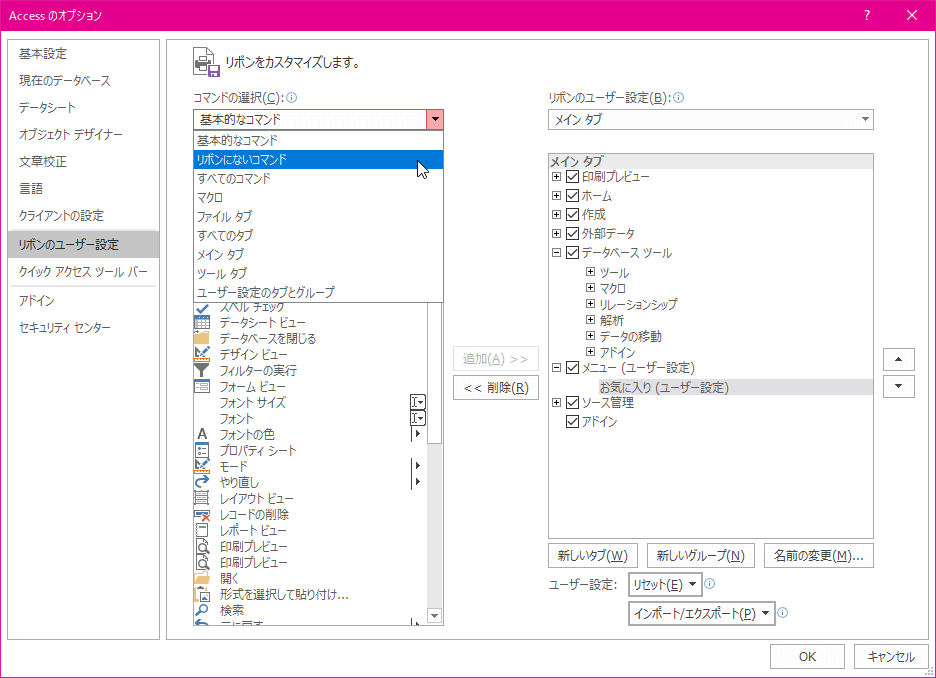936x678 pixels.
Task: Uncheck the ホーム tab checkbox
Action: point(572,196)
